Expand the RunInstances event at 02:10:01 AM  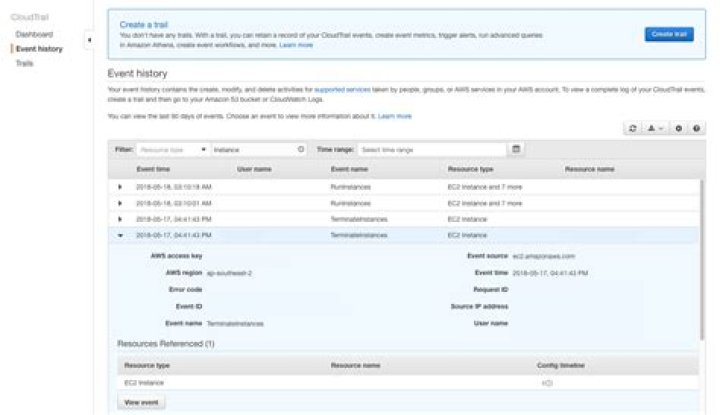click(x=120, y=203)
